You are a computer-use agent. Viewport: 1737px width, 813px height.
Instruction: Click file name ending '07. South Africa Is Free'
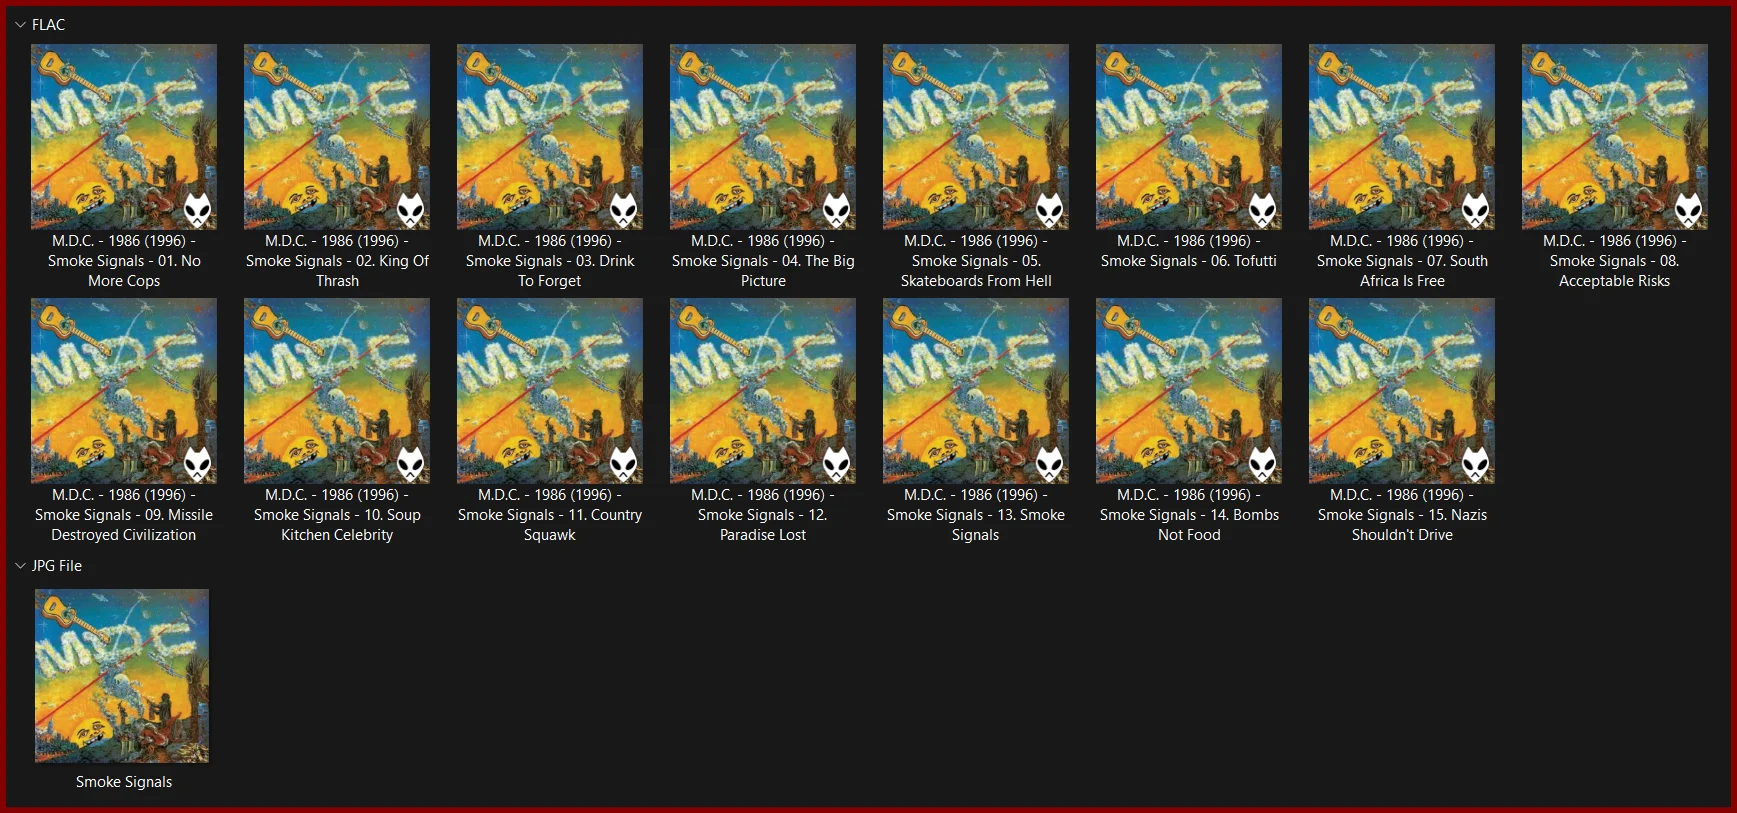click(1402, 261)
